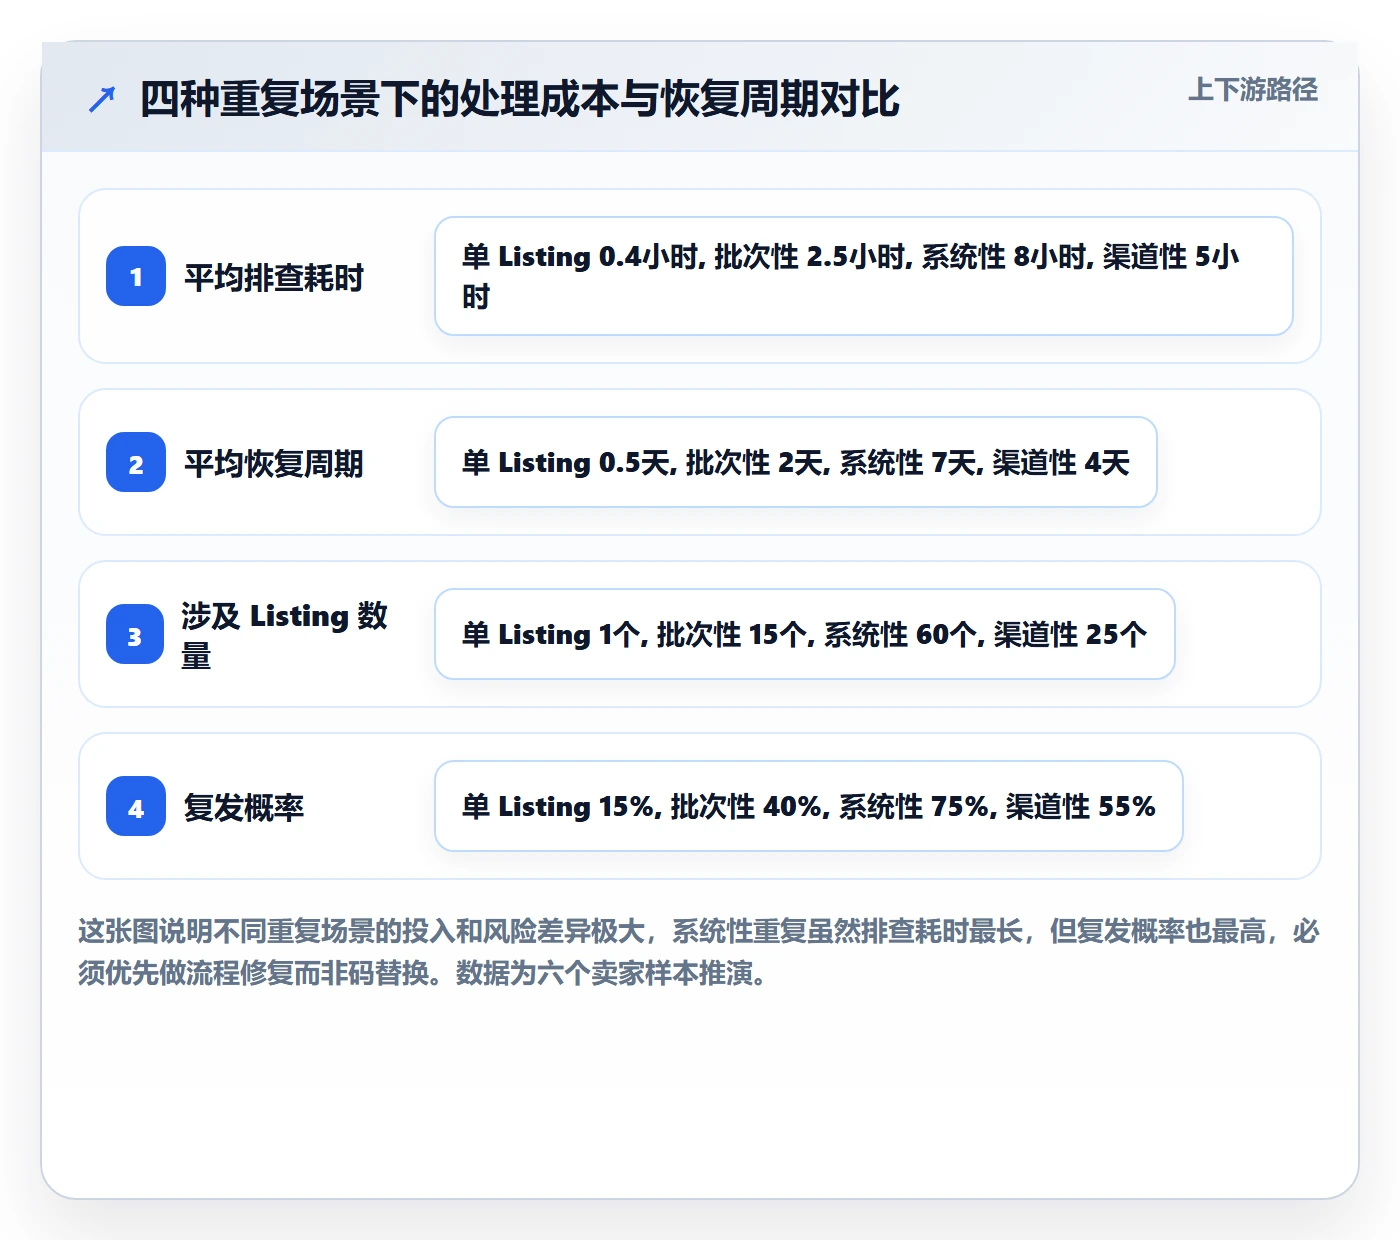Click the 平均恢复周期 row label

tap(273, 463)
